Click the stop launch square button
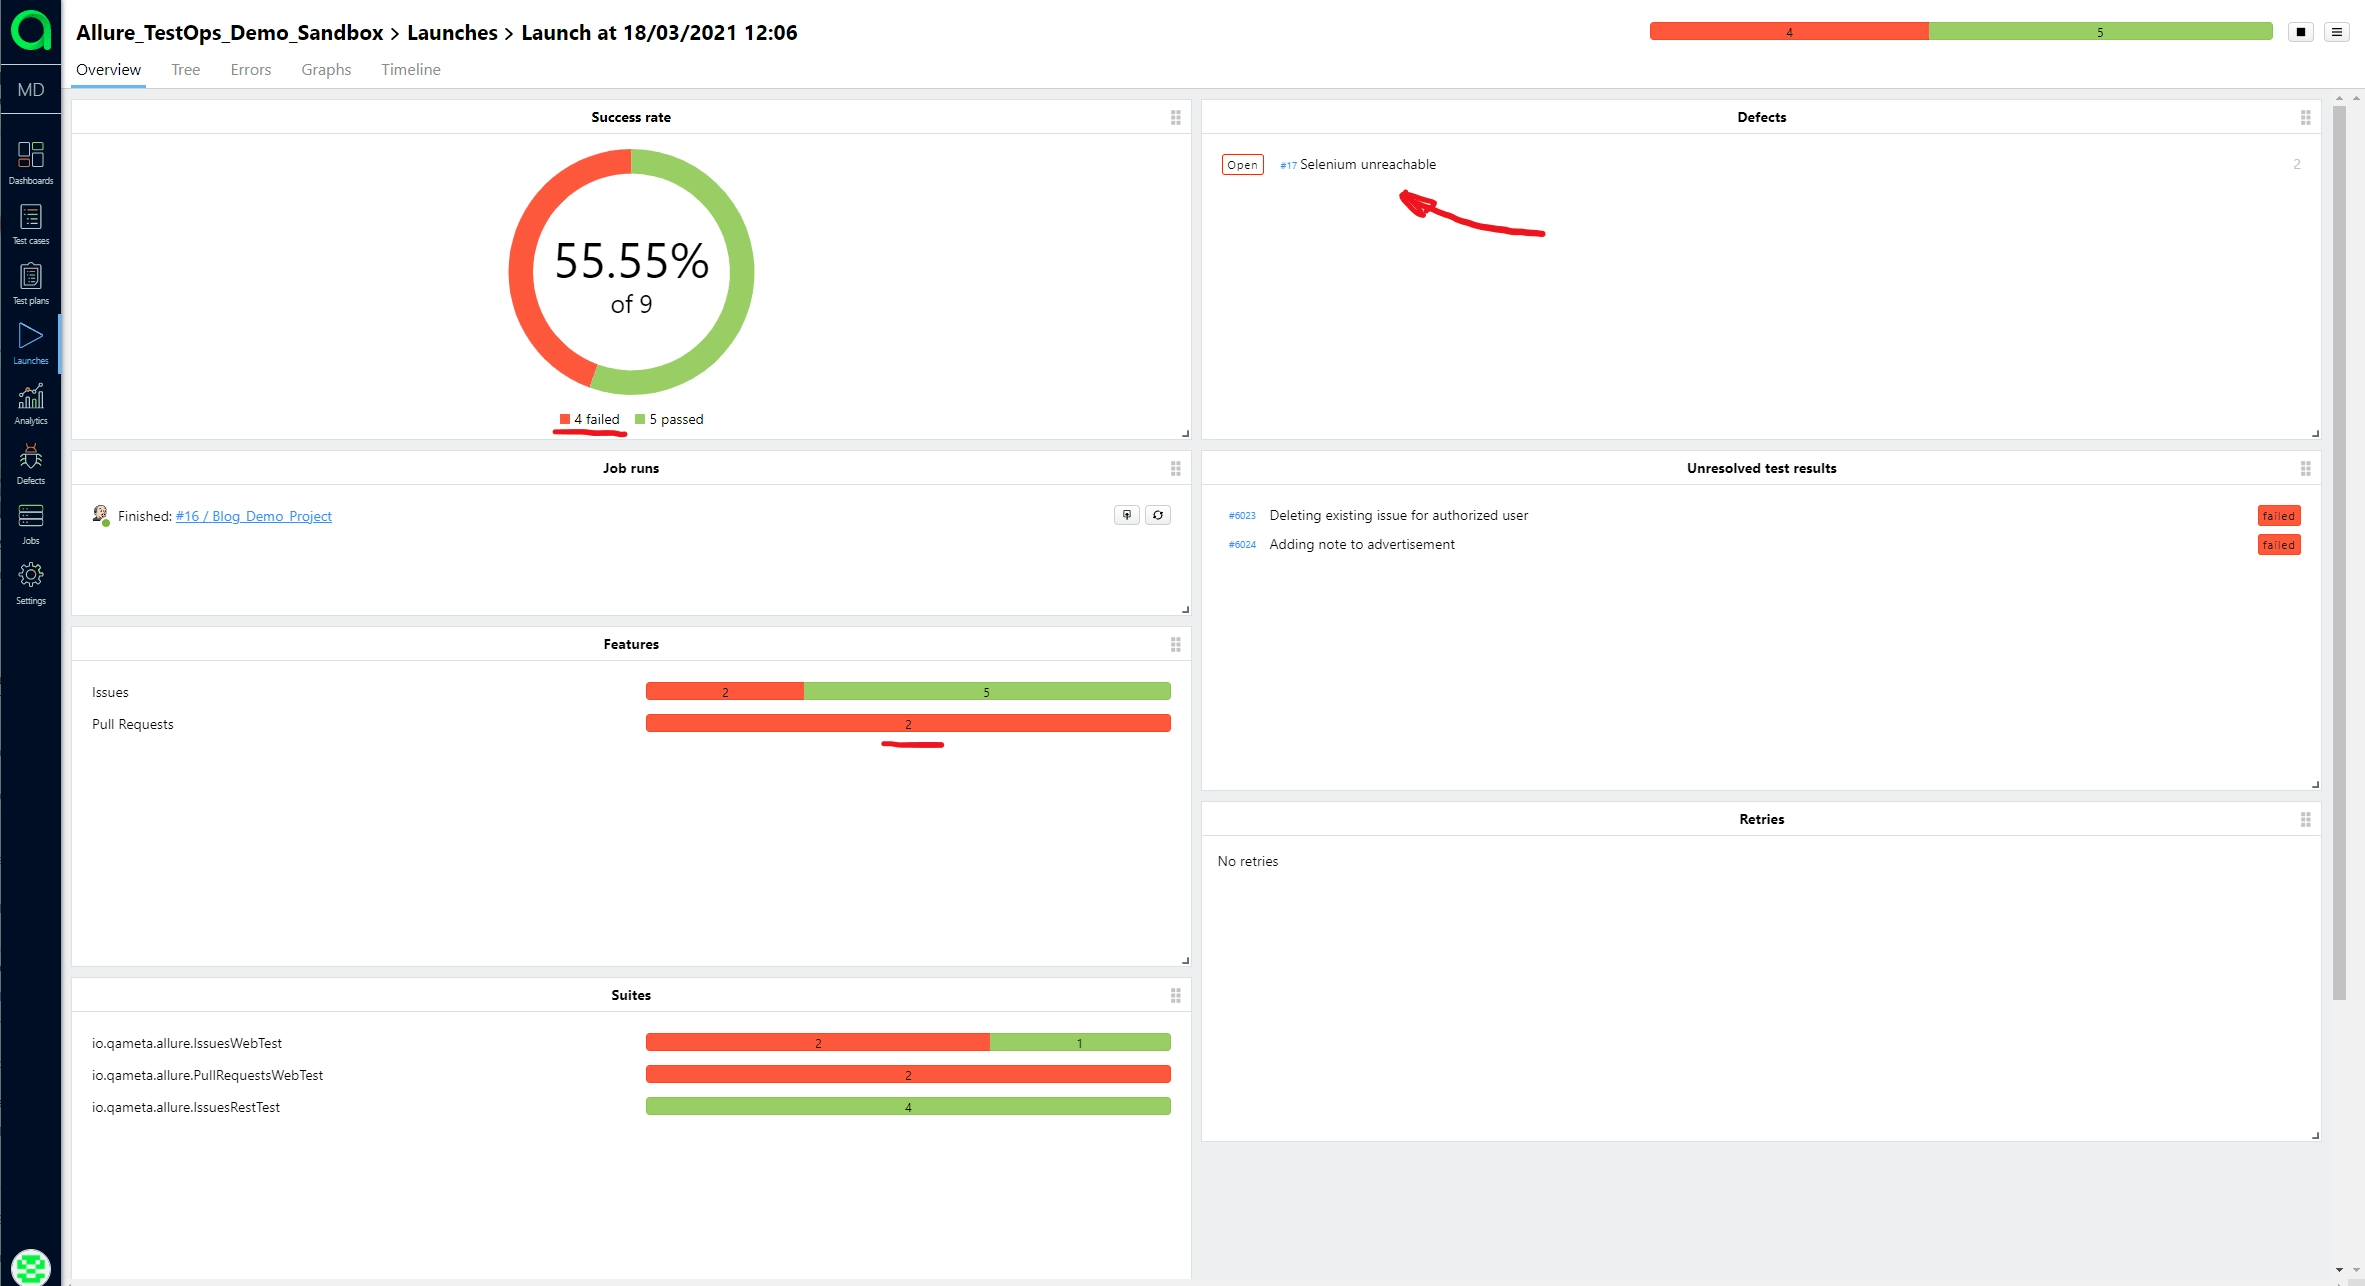The height and width of the screenshot is (1286, 2365). [2301, 32]
